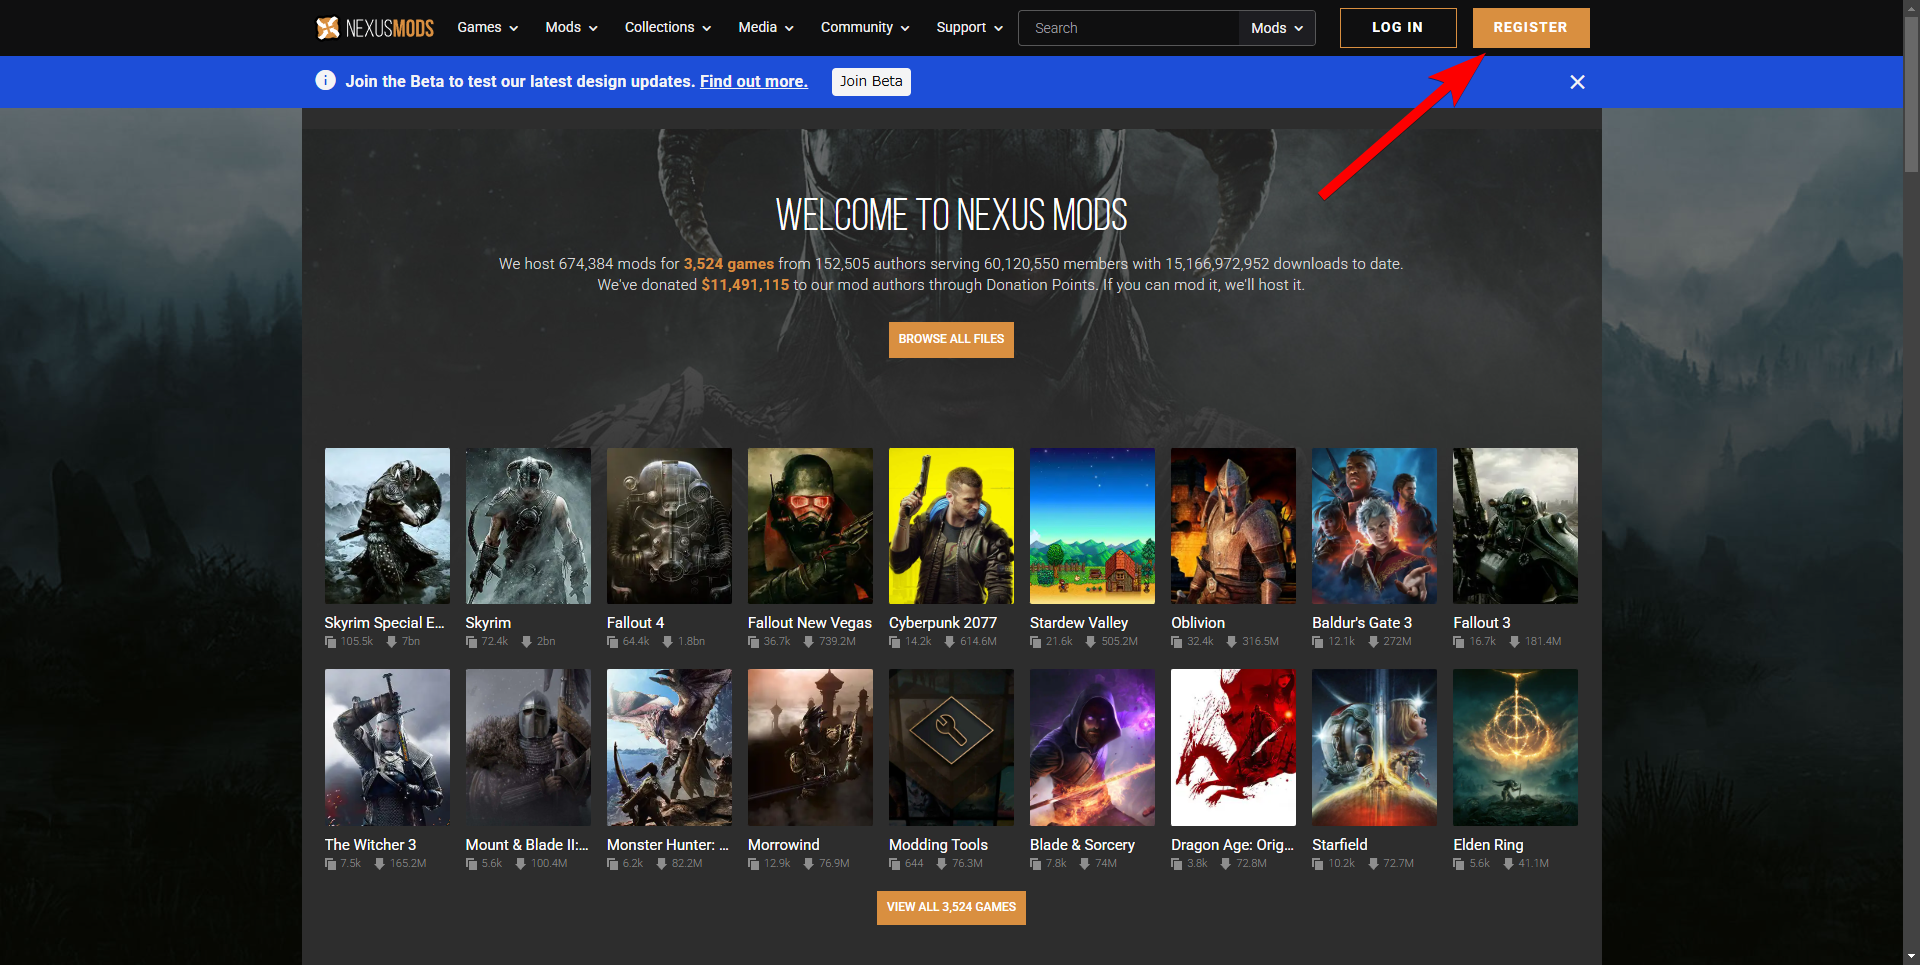This screenshot has width=1920, height=965.
Task: Dismiss the beta banner with X
Action: coord(1577,82)
